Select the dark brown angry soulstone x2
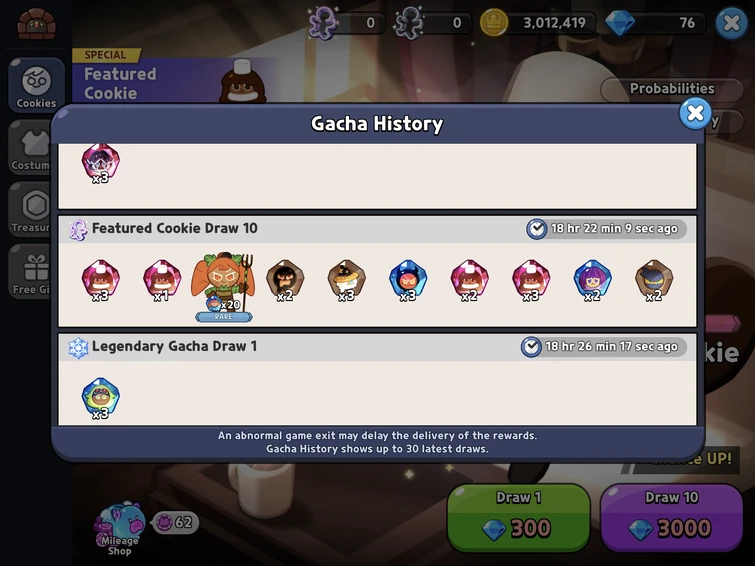 [285, 280]
